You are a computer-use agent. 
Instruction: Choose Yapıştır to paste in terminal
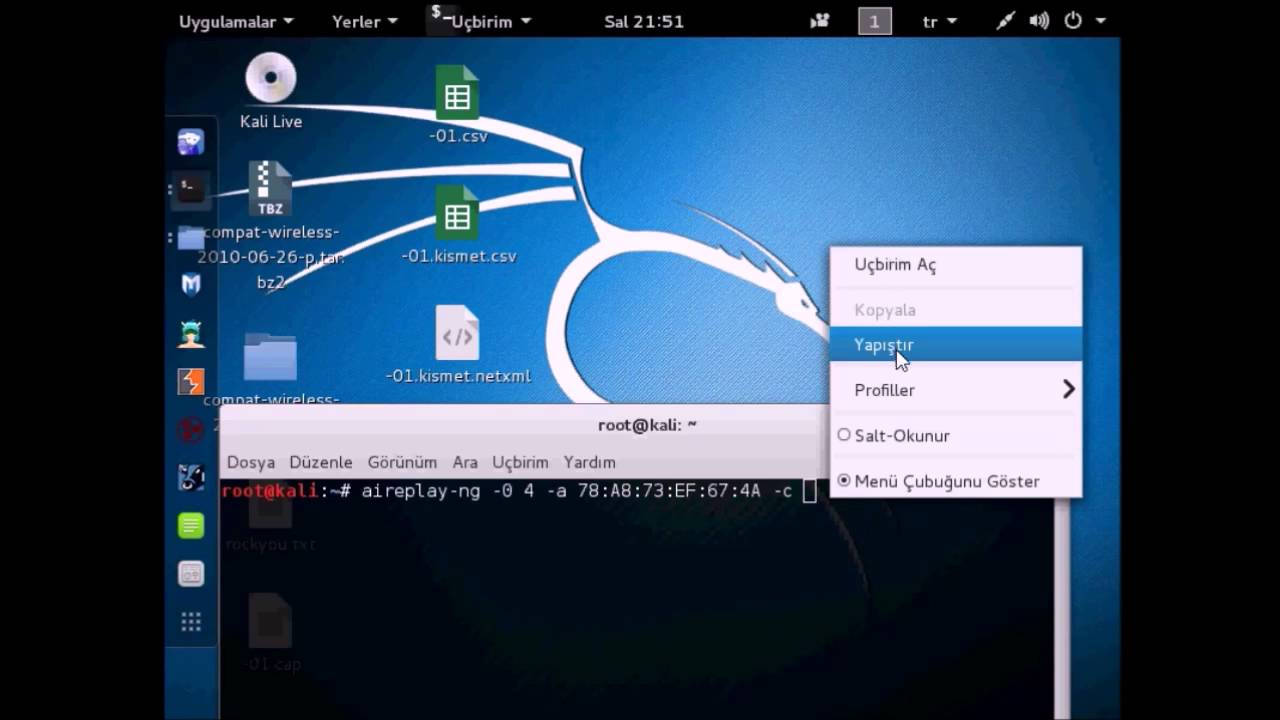956,344
